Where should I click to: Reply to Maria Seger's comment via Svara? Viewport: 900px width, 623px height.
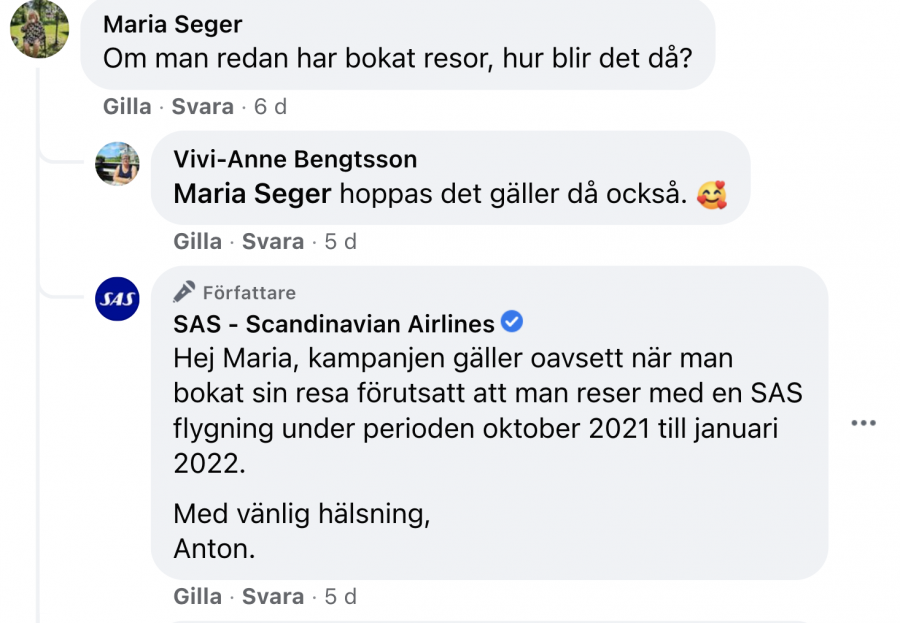[202, 106]
